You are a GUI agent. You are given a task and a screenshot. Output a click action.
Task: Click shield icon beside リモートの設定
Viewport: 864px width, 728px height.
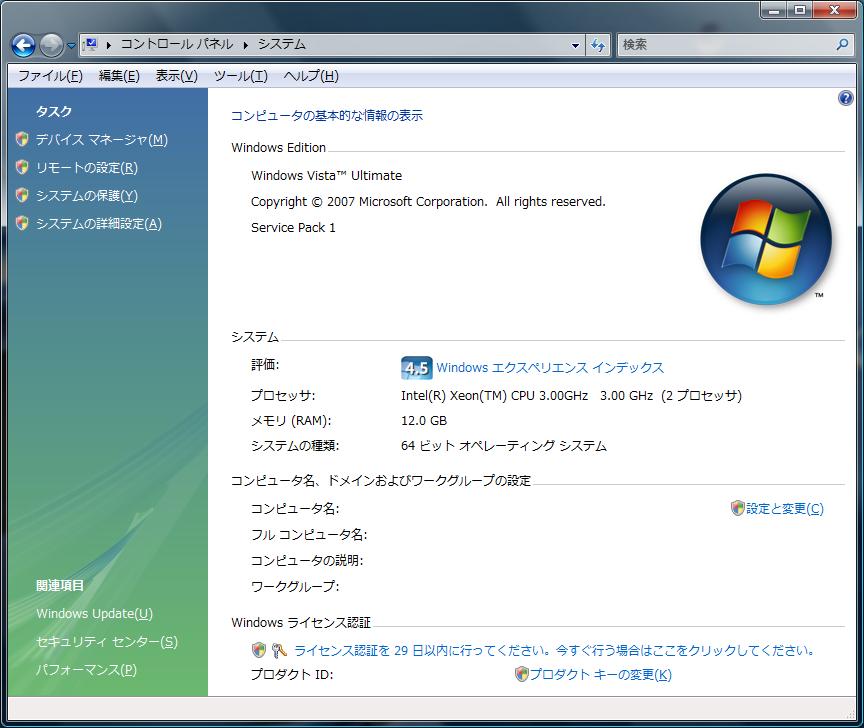tap(22, 168)
